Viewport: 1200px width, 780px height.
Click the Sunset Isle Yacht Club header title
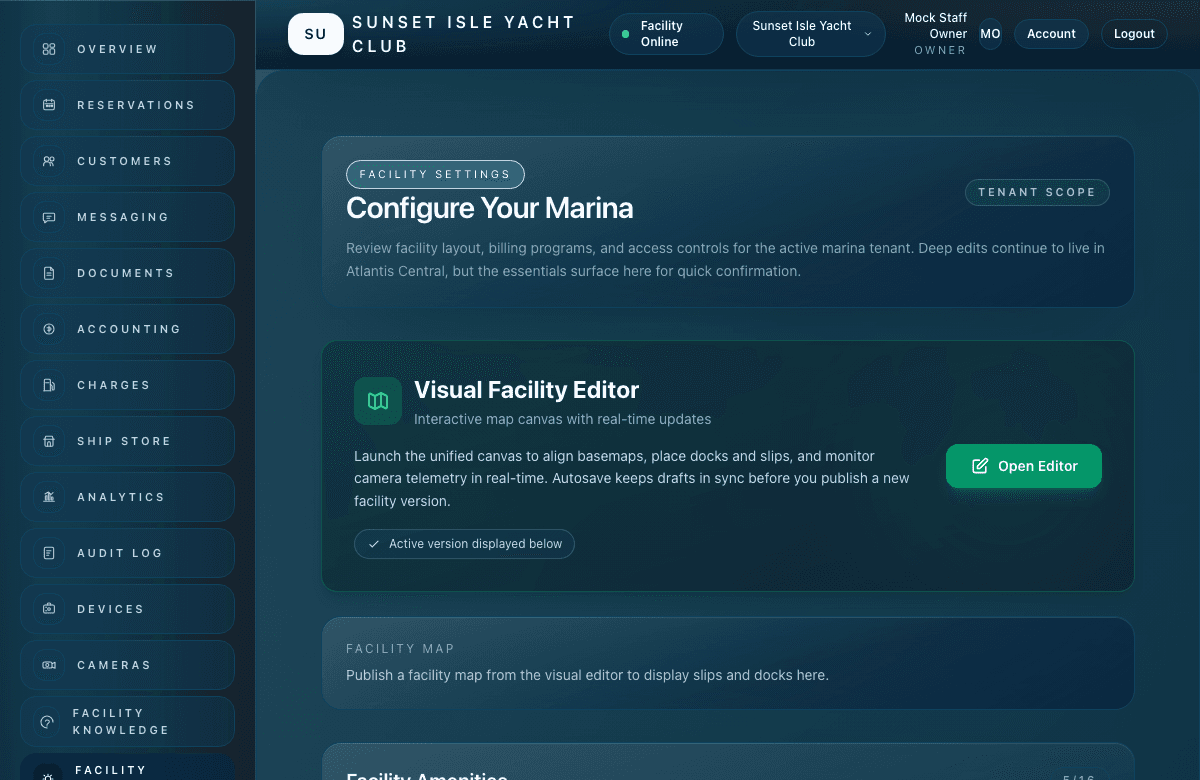(x=464, y=34)
